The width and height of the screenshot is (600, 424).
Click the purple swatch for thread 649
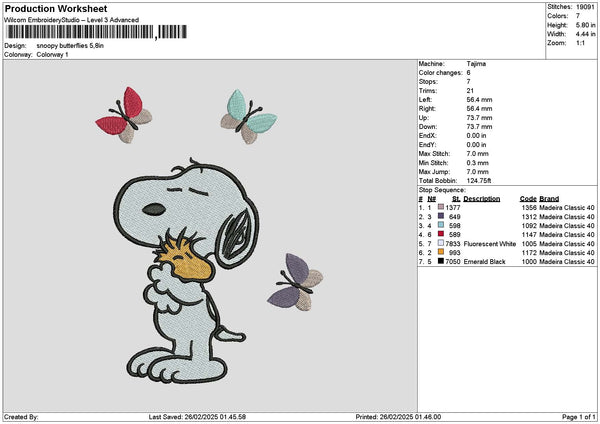[x=441, y=216]
